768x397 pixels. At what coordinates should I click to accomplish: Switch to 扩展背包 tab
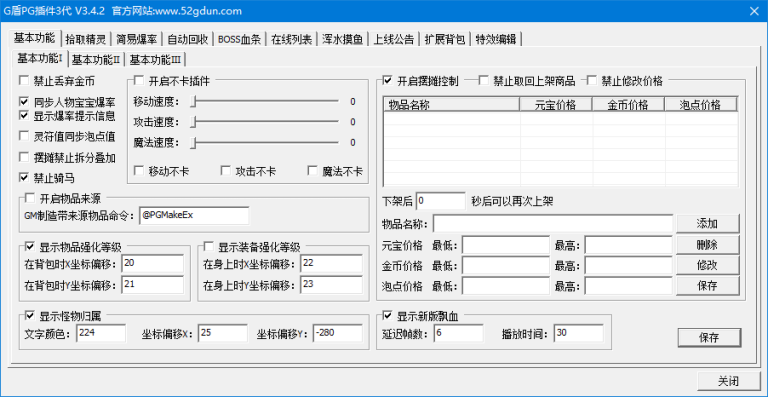coord(445,40)
